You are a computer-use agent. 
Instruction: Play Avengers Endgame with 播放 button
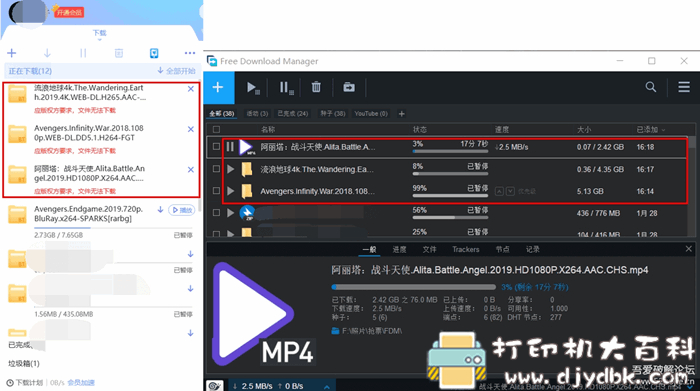(x=182, y=210)
